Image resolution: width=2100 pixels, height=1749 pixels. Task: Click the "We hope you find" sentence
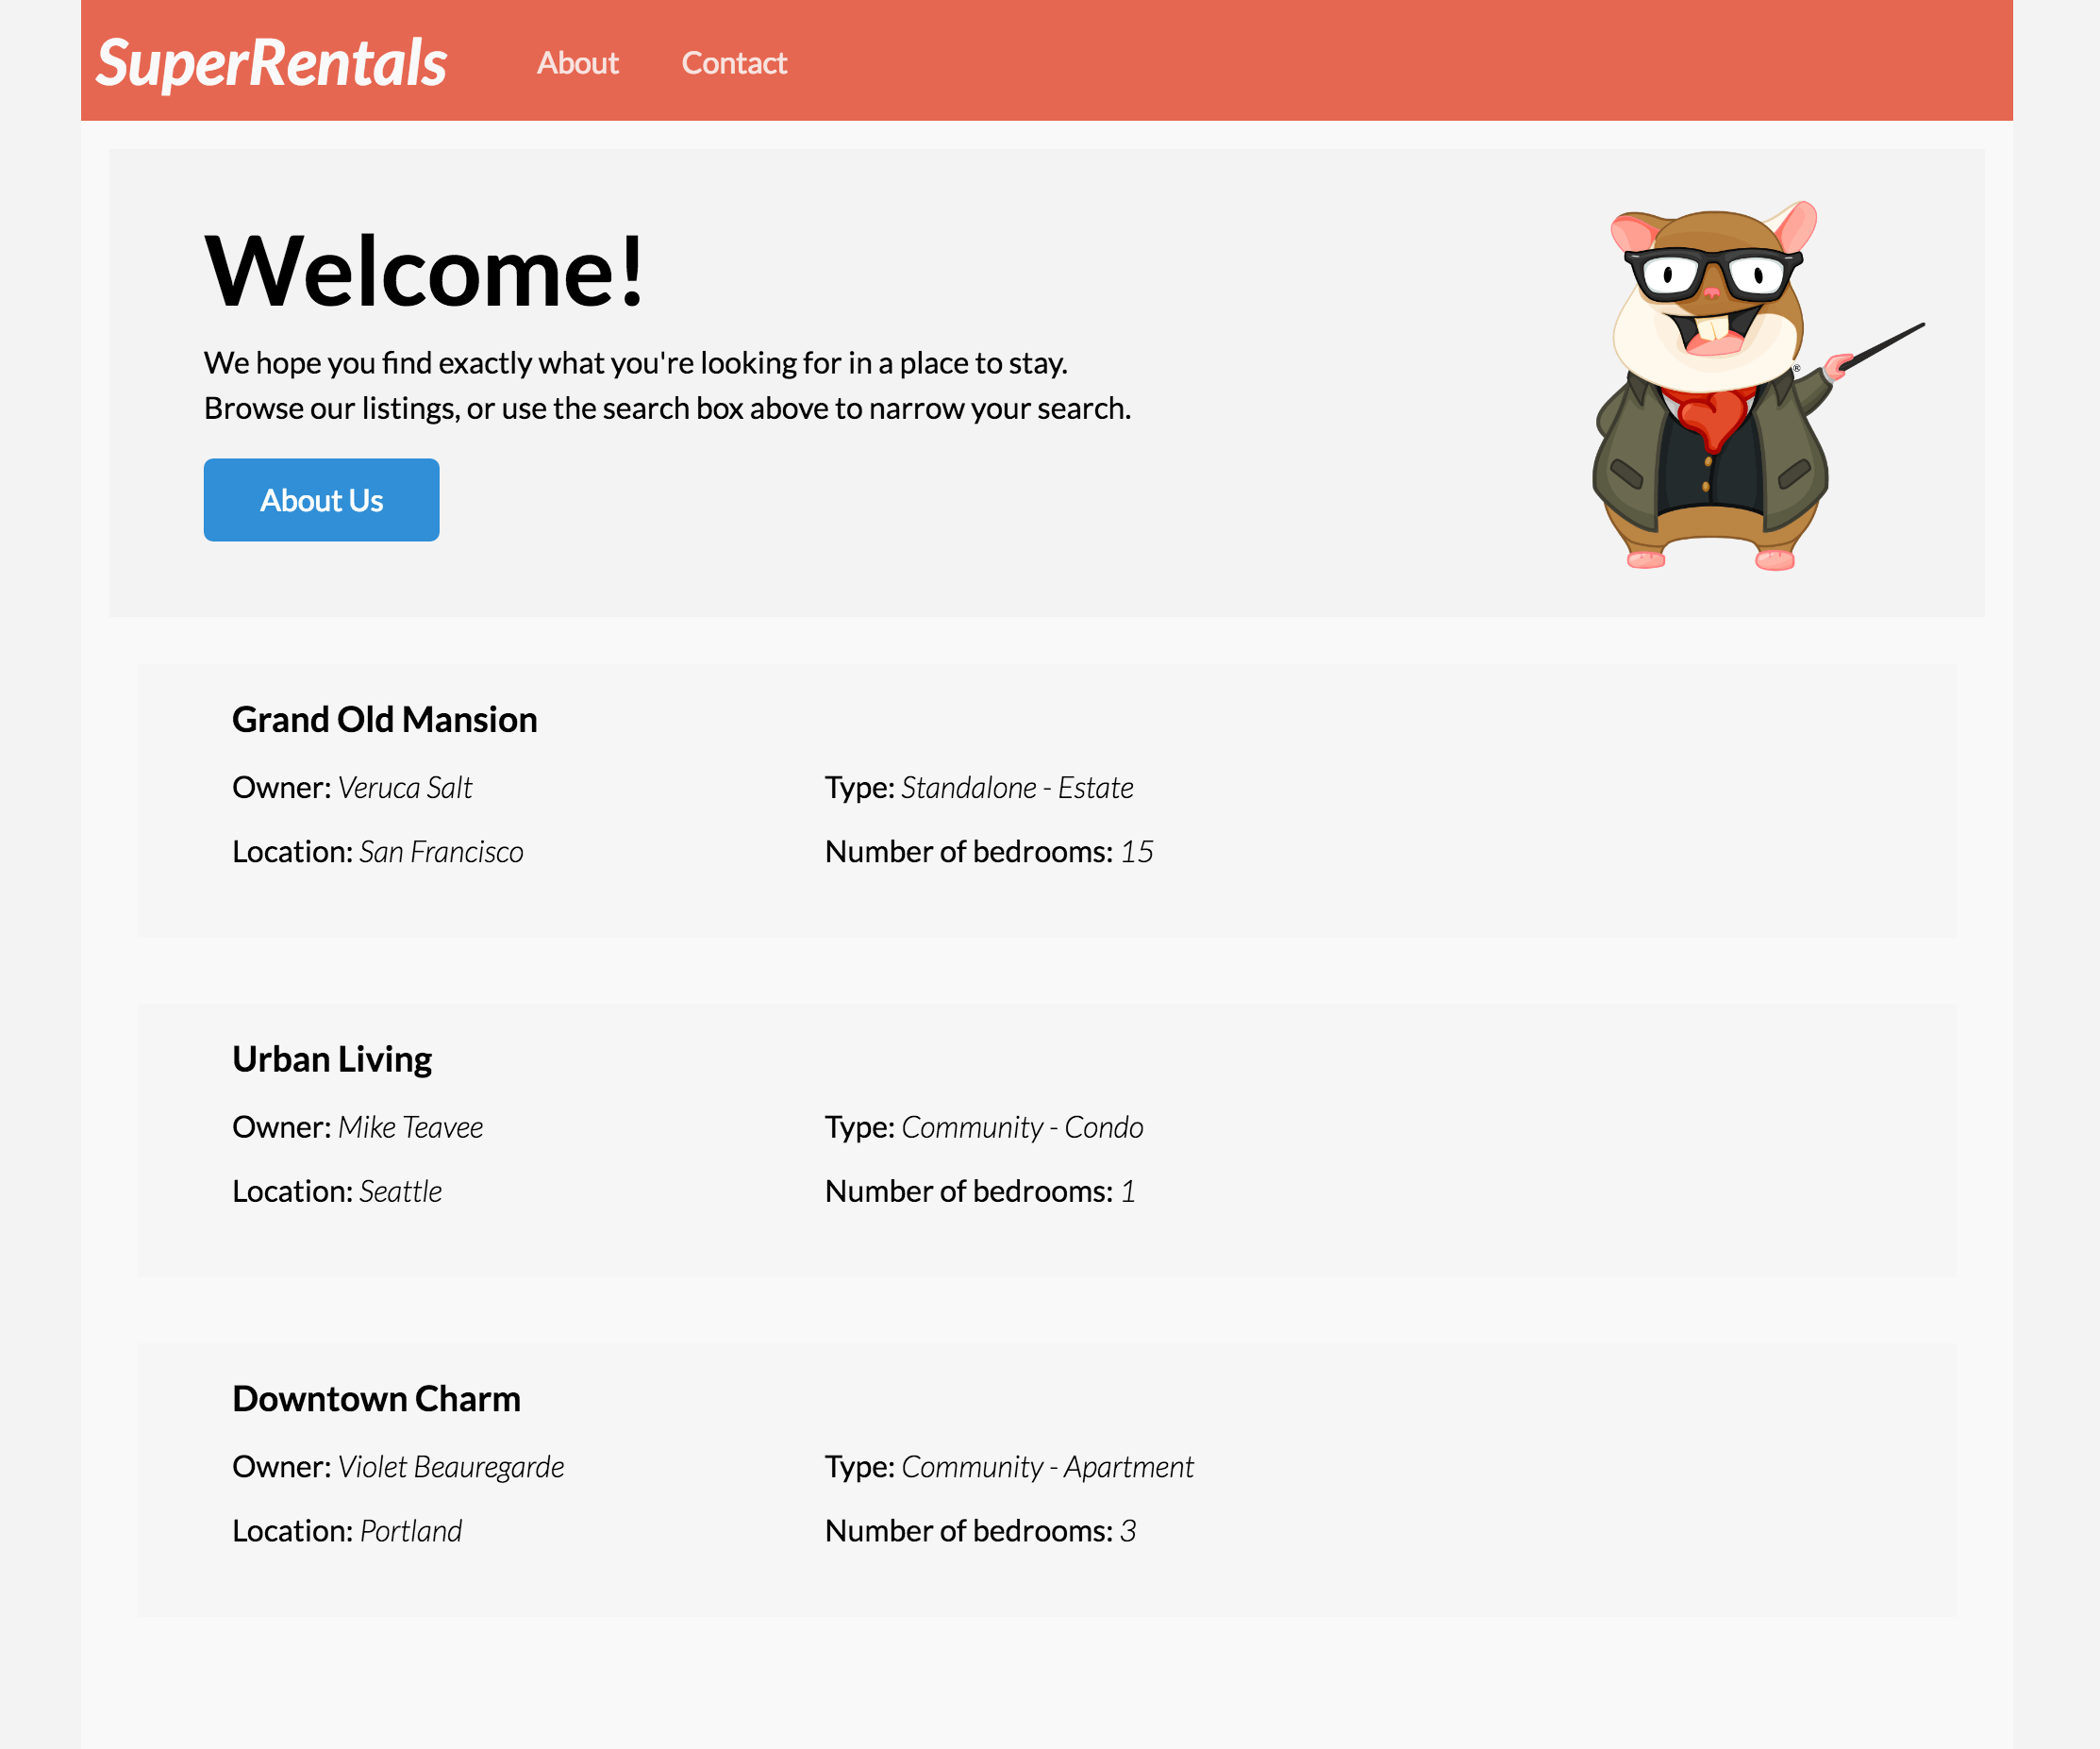tap(636, 362)
